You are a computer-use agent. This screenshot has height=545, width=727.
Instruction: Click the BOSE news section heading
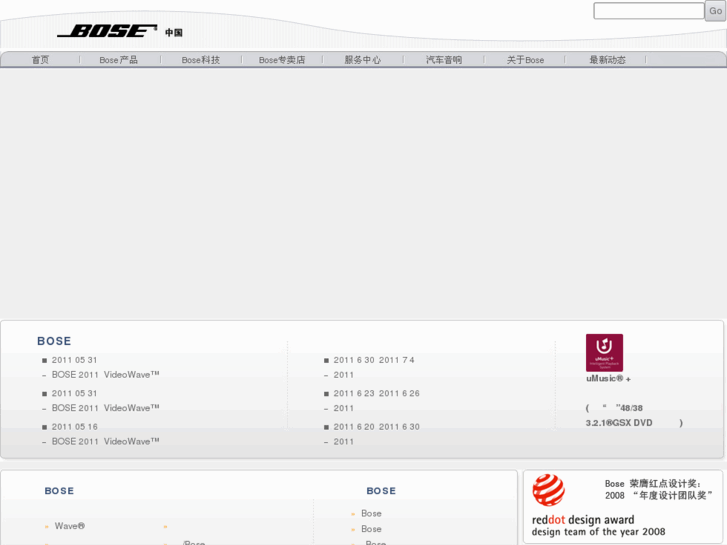point(54,341)
